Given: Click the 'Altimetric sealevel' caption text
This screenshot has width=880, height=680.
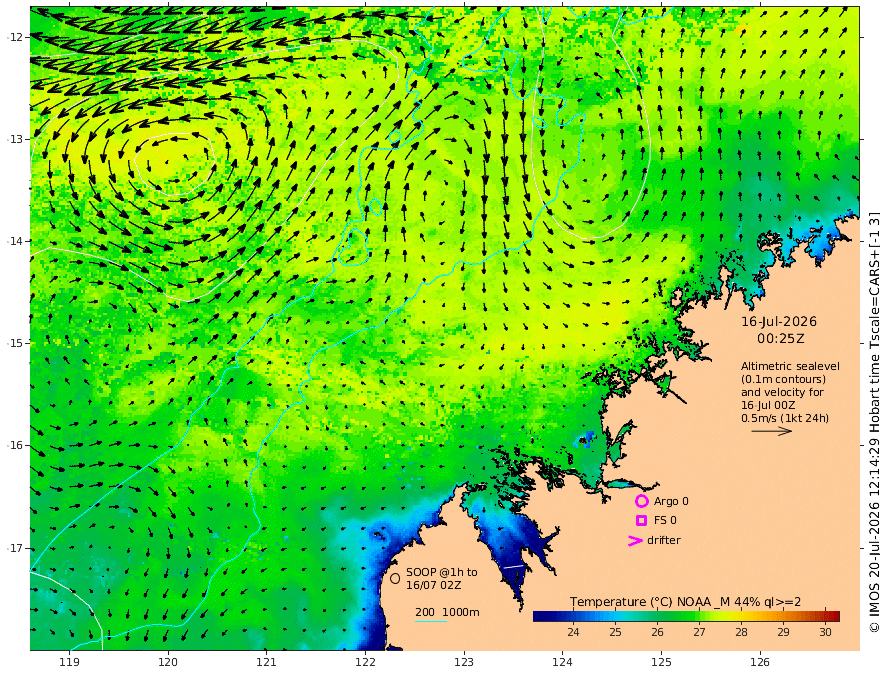Looking at the screenshot, I should (790, 366).
